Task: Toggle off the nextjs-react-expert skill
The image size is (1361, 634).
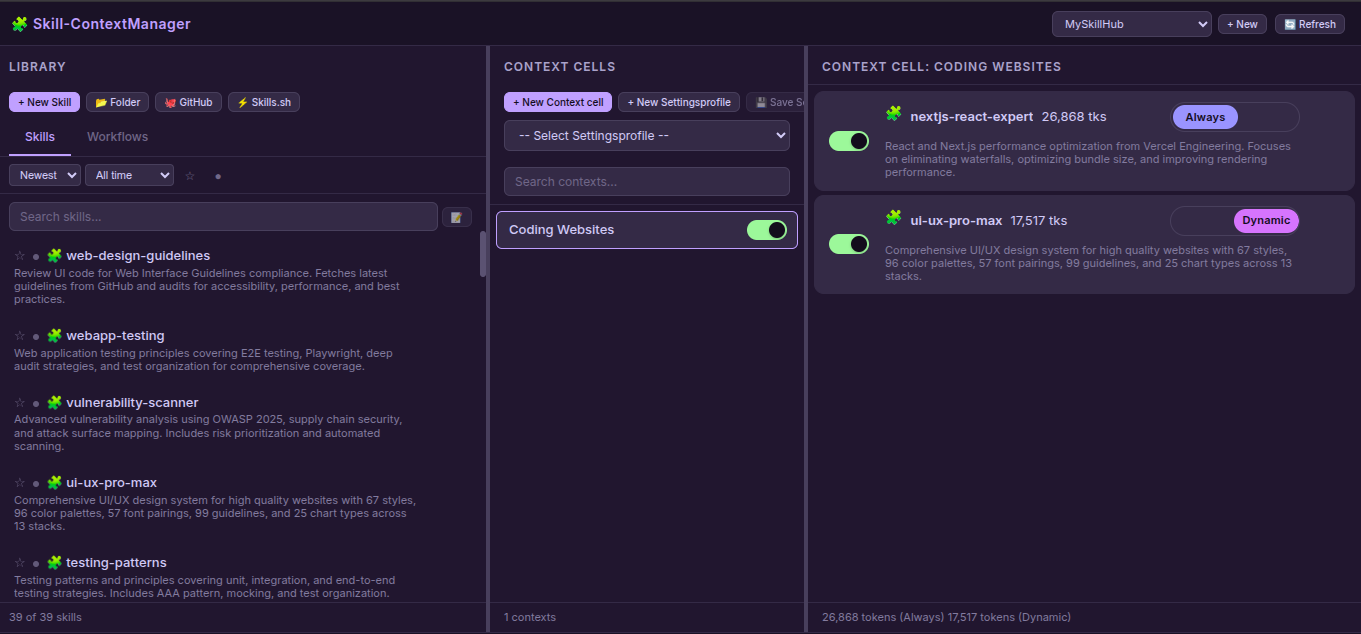Action: tap(848, 141)
